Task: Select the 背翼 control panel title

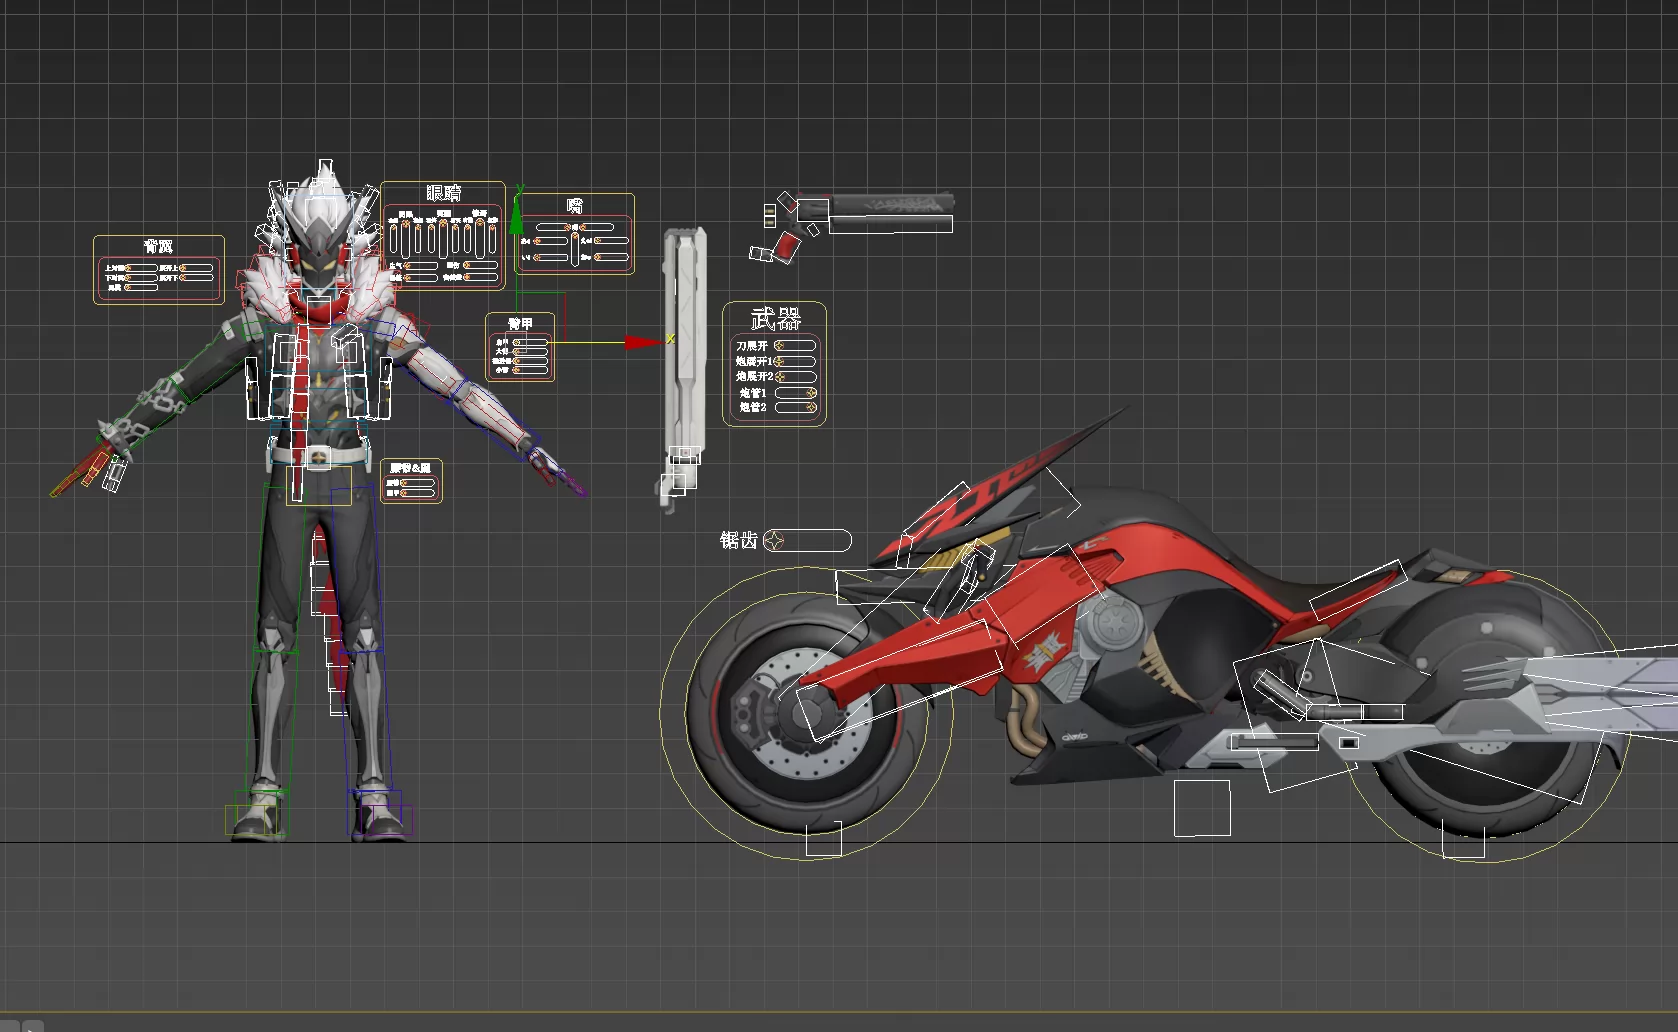Action: point(158,247)
